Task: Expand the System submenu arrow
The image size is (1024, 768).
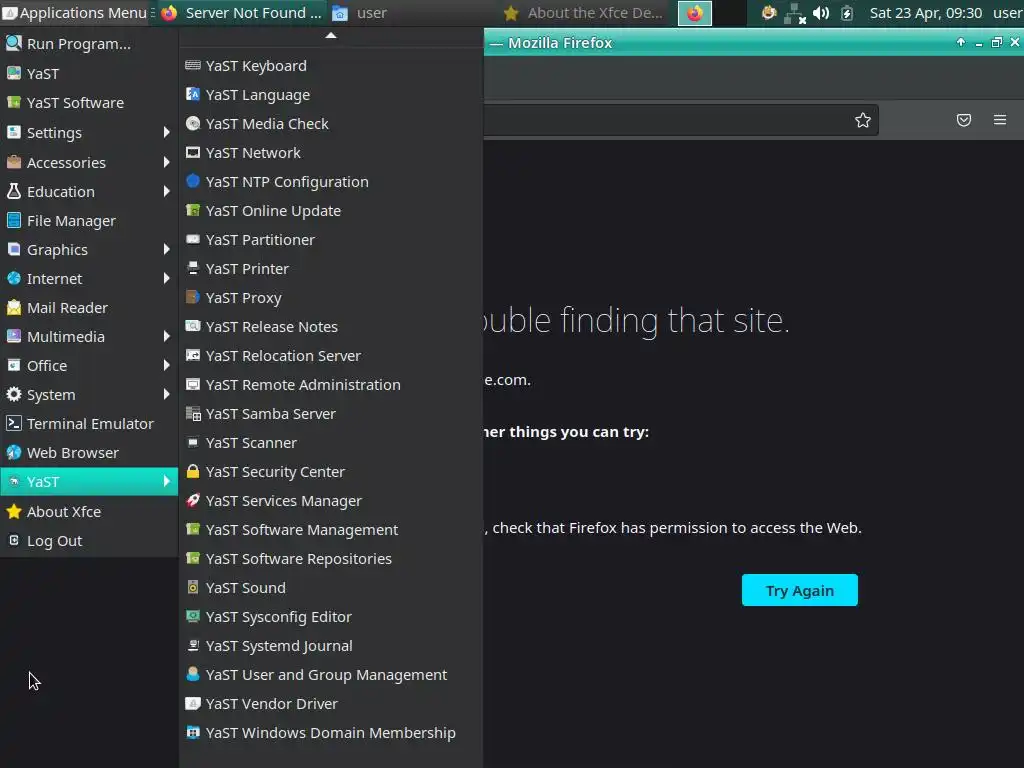Action: pyautogui.click(x=167, y=394)
